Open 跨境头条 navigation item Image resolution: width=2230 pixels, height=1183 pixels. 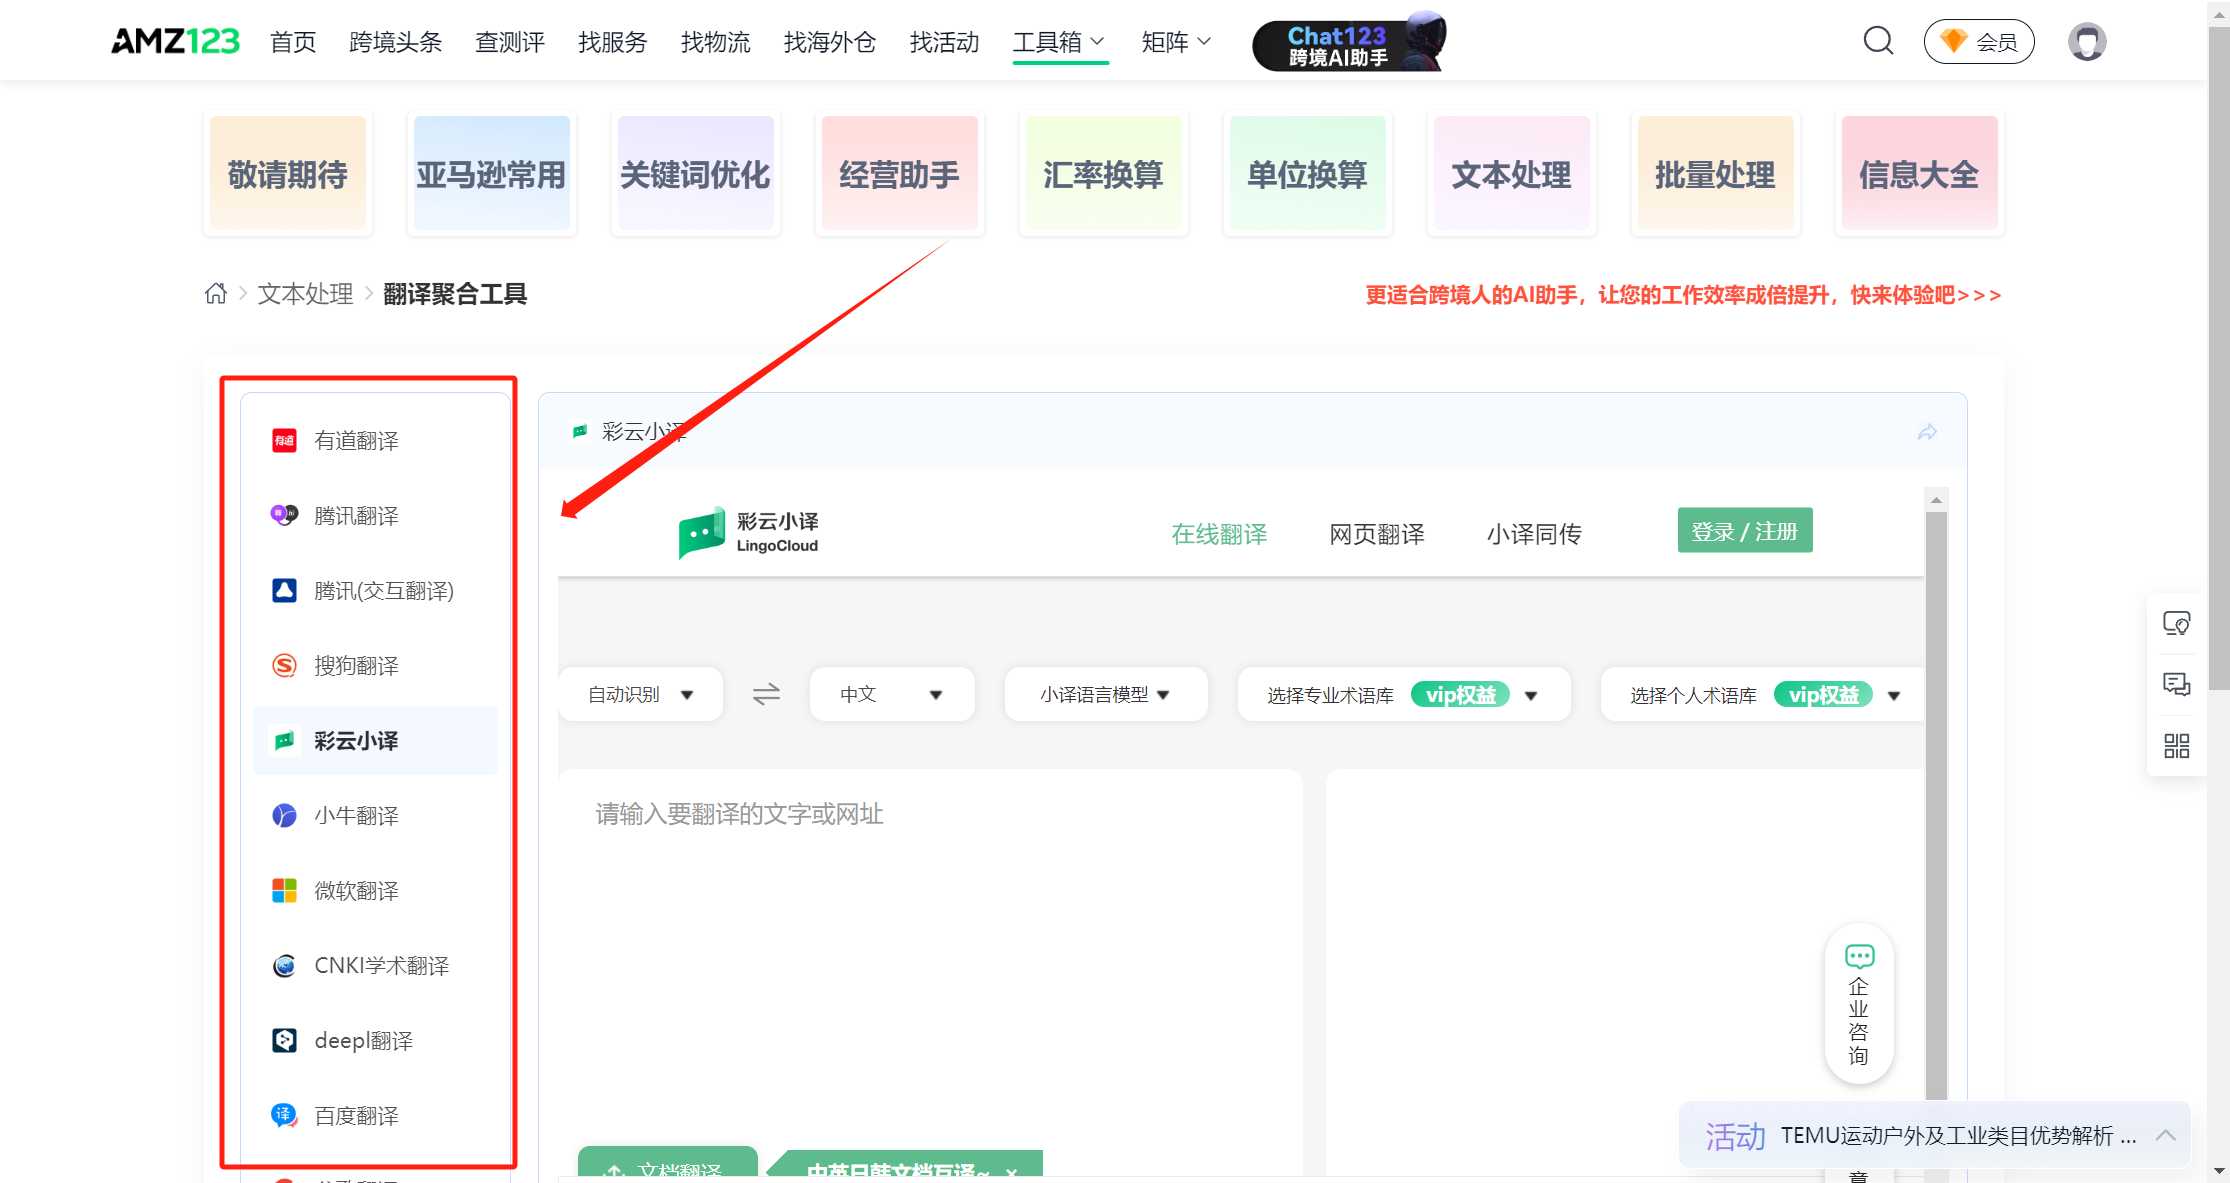point(395,42)
